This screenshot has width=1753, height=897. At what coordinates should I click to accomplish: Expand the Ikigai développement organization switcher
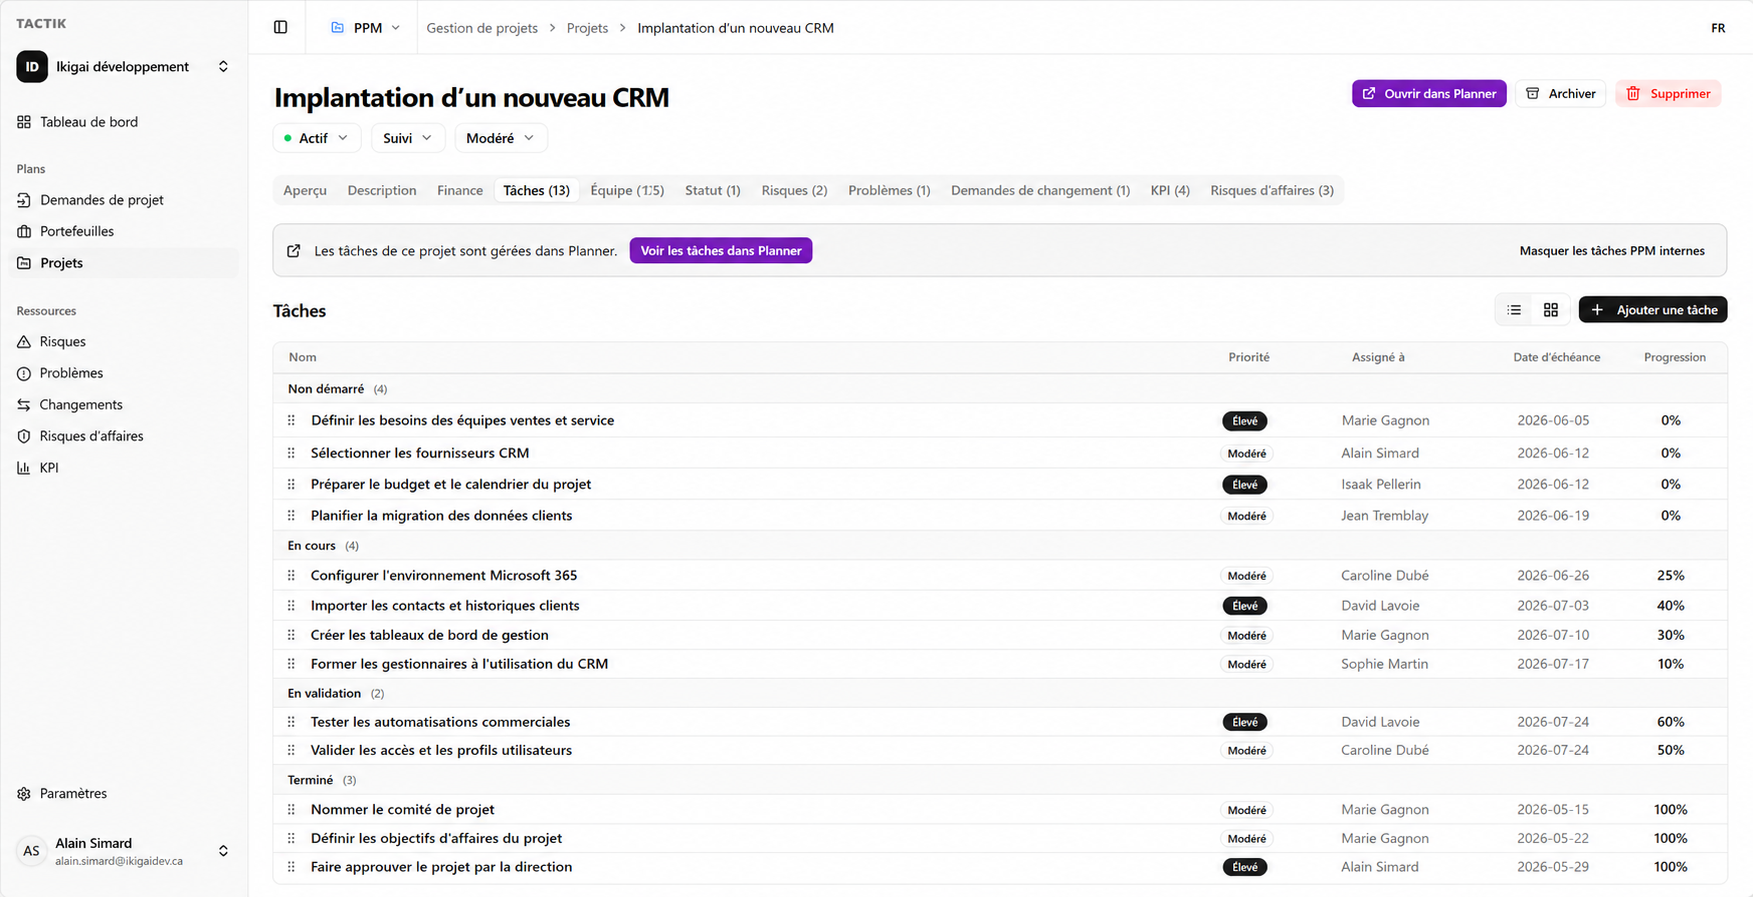pos(223,67)
